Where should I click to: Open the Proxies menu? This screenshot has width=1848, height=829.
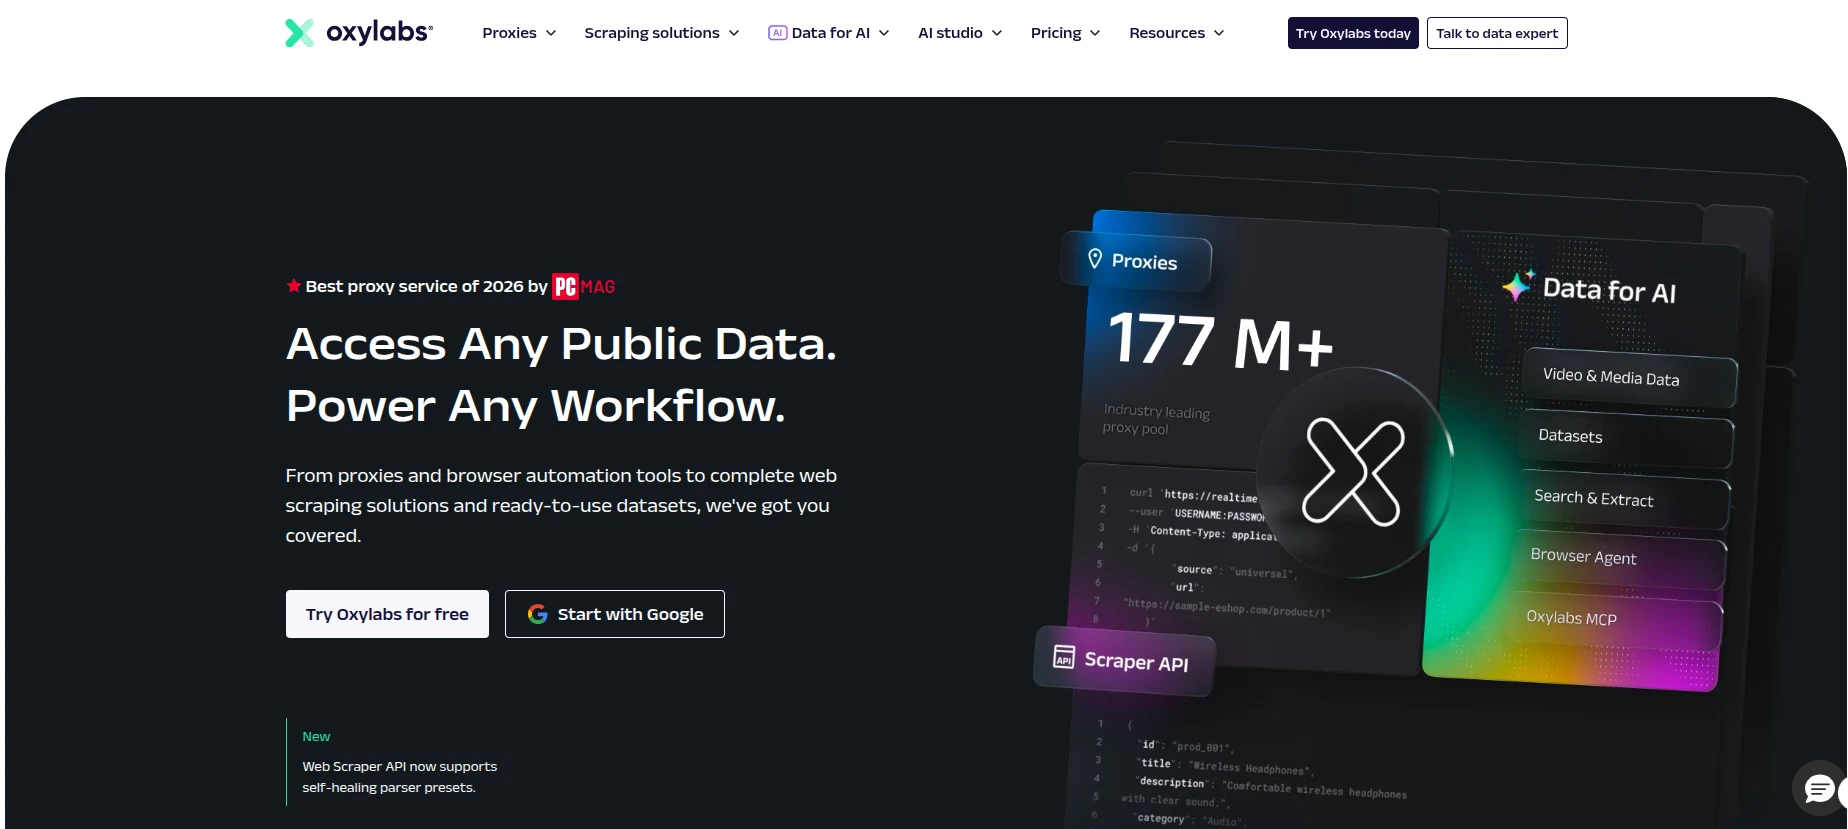click(x=519, y=33)
